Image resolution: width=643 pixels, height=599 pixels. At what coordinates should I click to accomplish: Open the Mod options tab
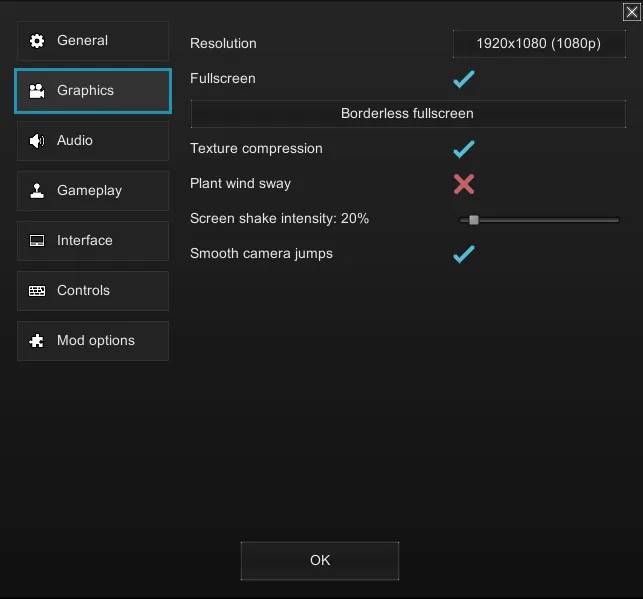click(92, 341)
